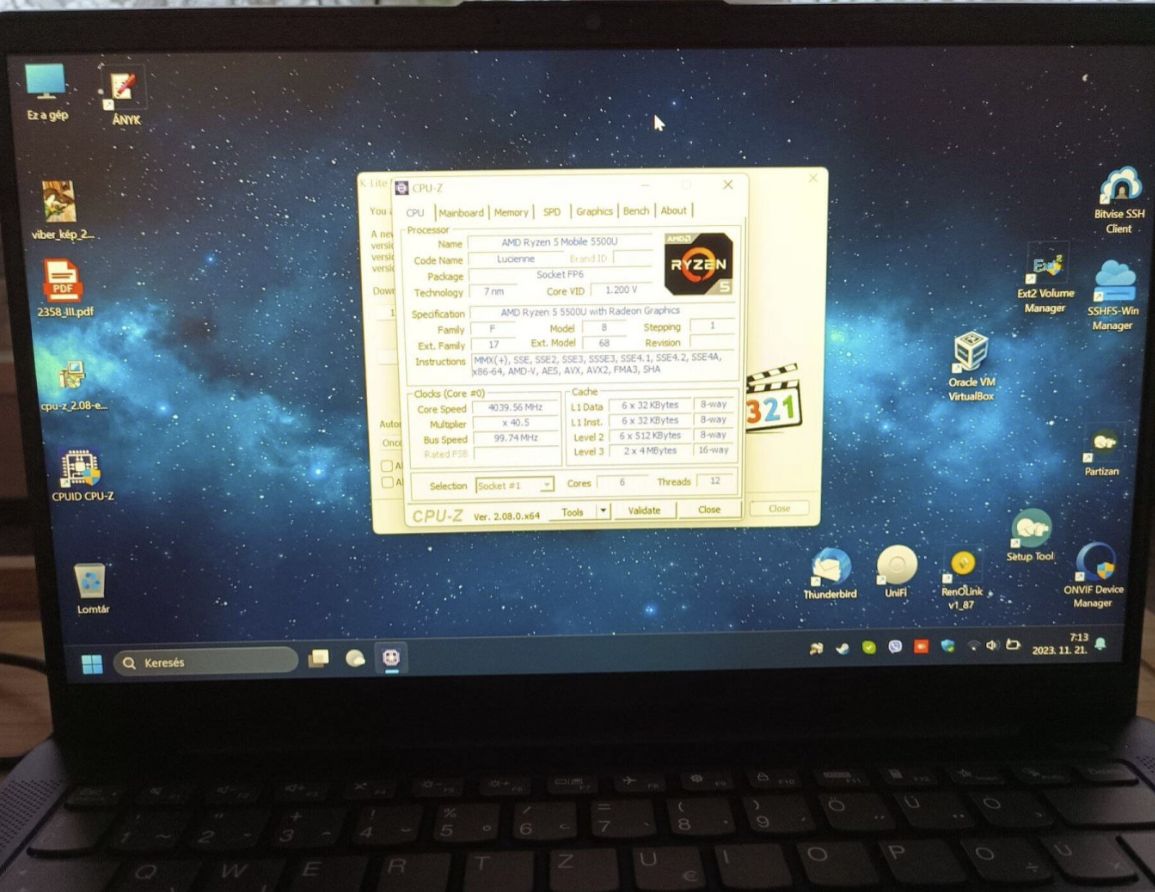The image size is (1155, 892).
Task: Open the folder icon on the taskbar
Action: click(x=319, y=659)
